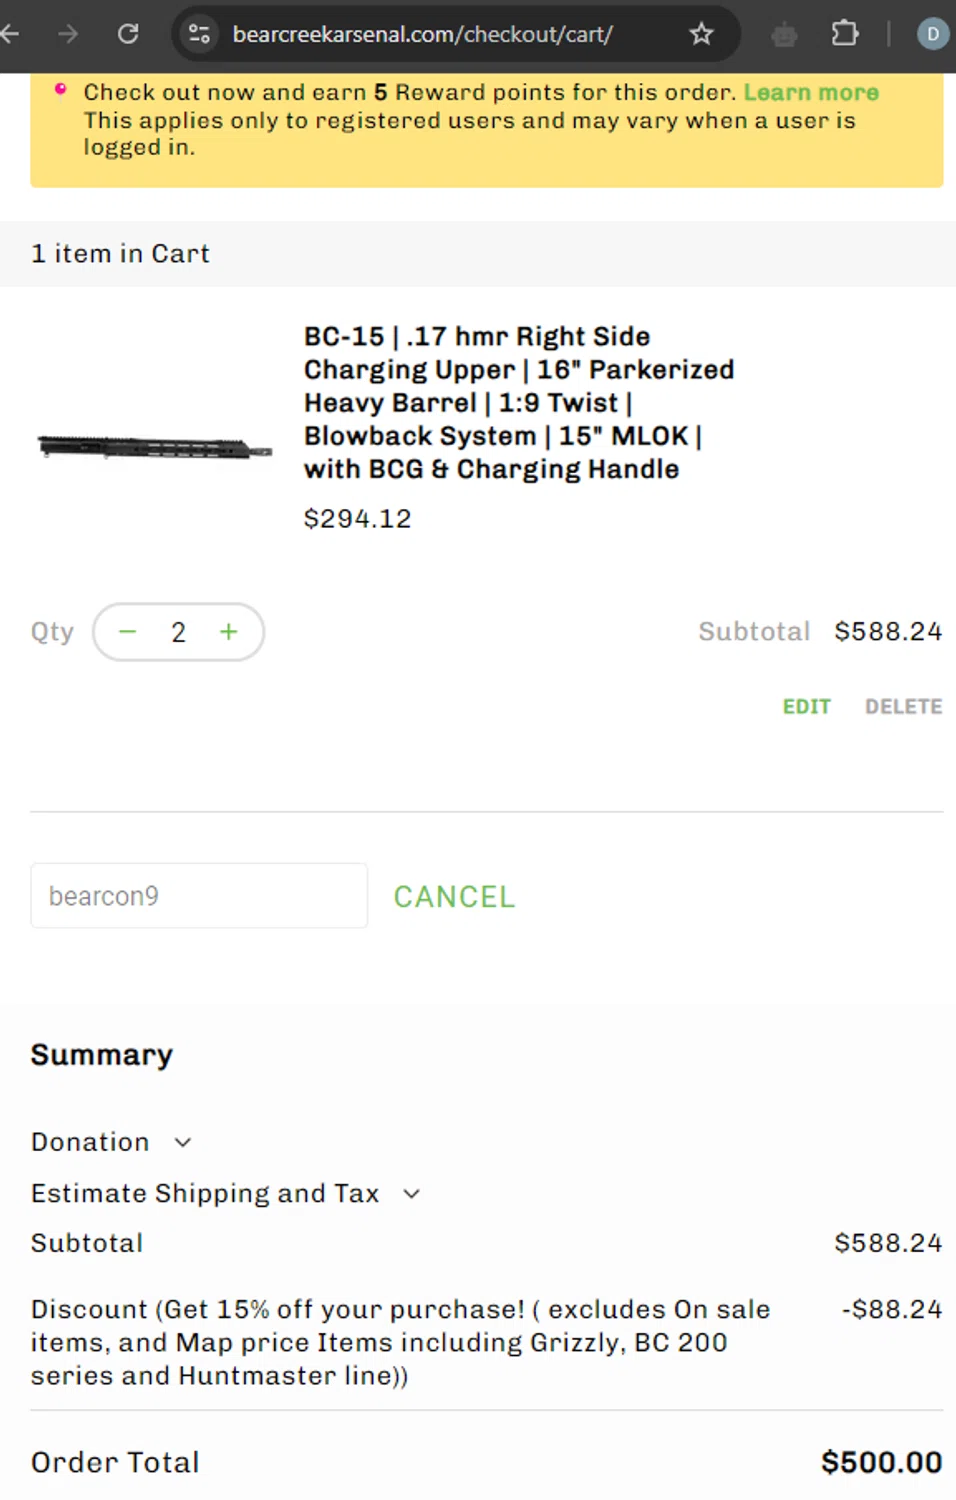Reload the cart page
Image resolution: width=956 pixels, height=1500 pixels.
click(x=128, y=34)
